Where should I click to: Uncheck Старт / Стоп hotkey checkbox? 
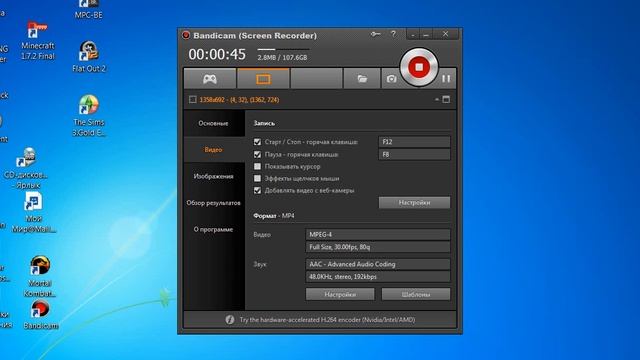click(x=257, y=142)
